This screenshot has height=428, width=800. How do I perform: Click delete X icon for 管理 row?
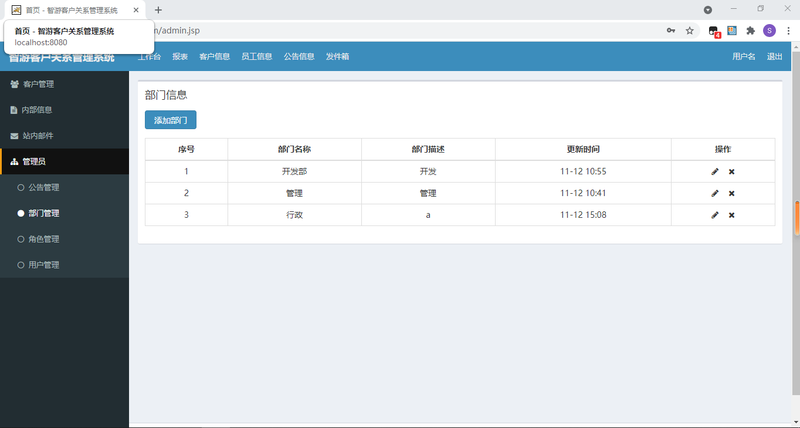(732, 193)
